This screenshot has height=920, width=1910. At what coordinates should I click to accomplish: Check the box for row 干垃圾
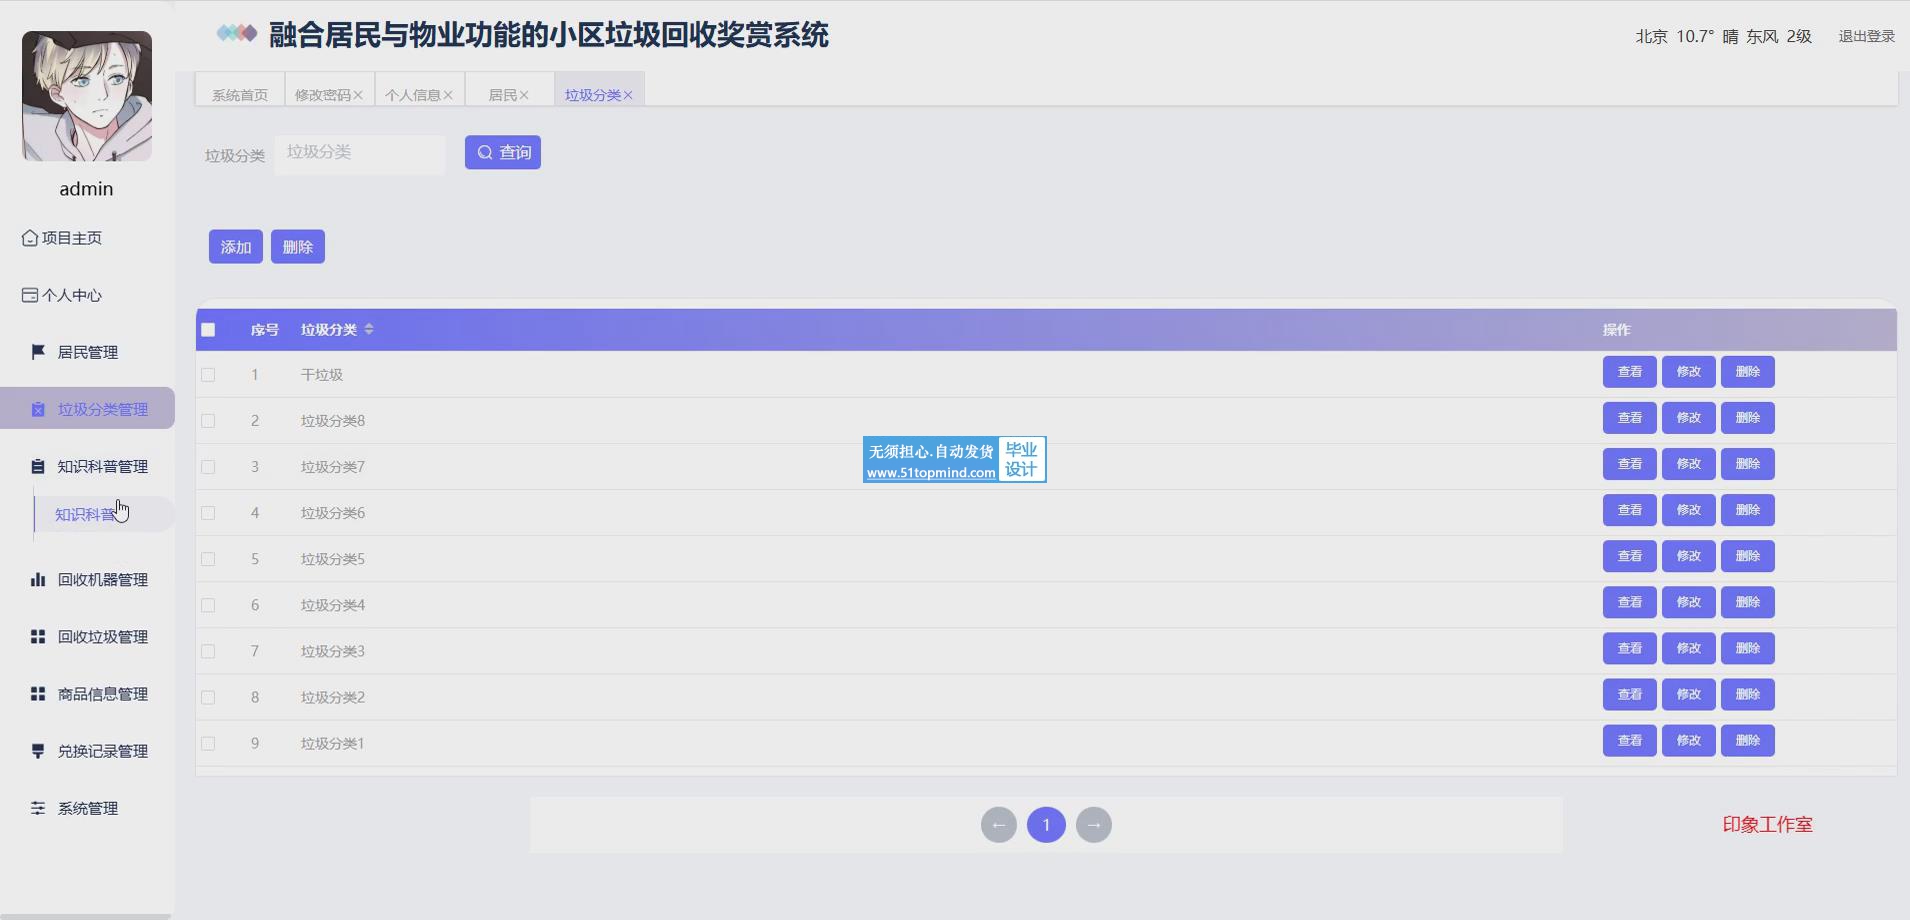208,375
